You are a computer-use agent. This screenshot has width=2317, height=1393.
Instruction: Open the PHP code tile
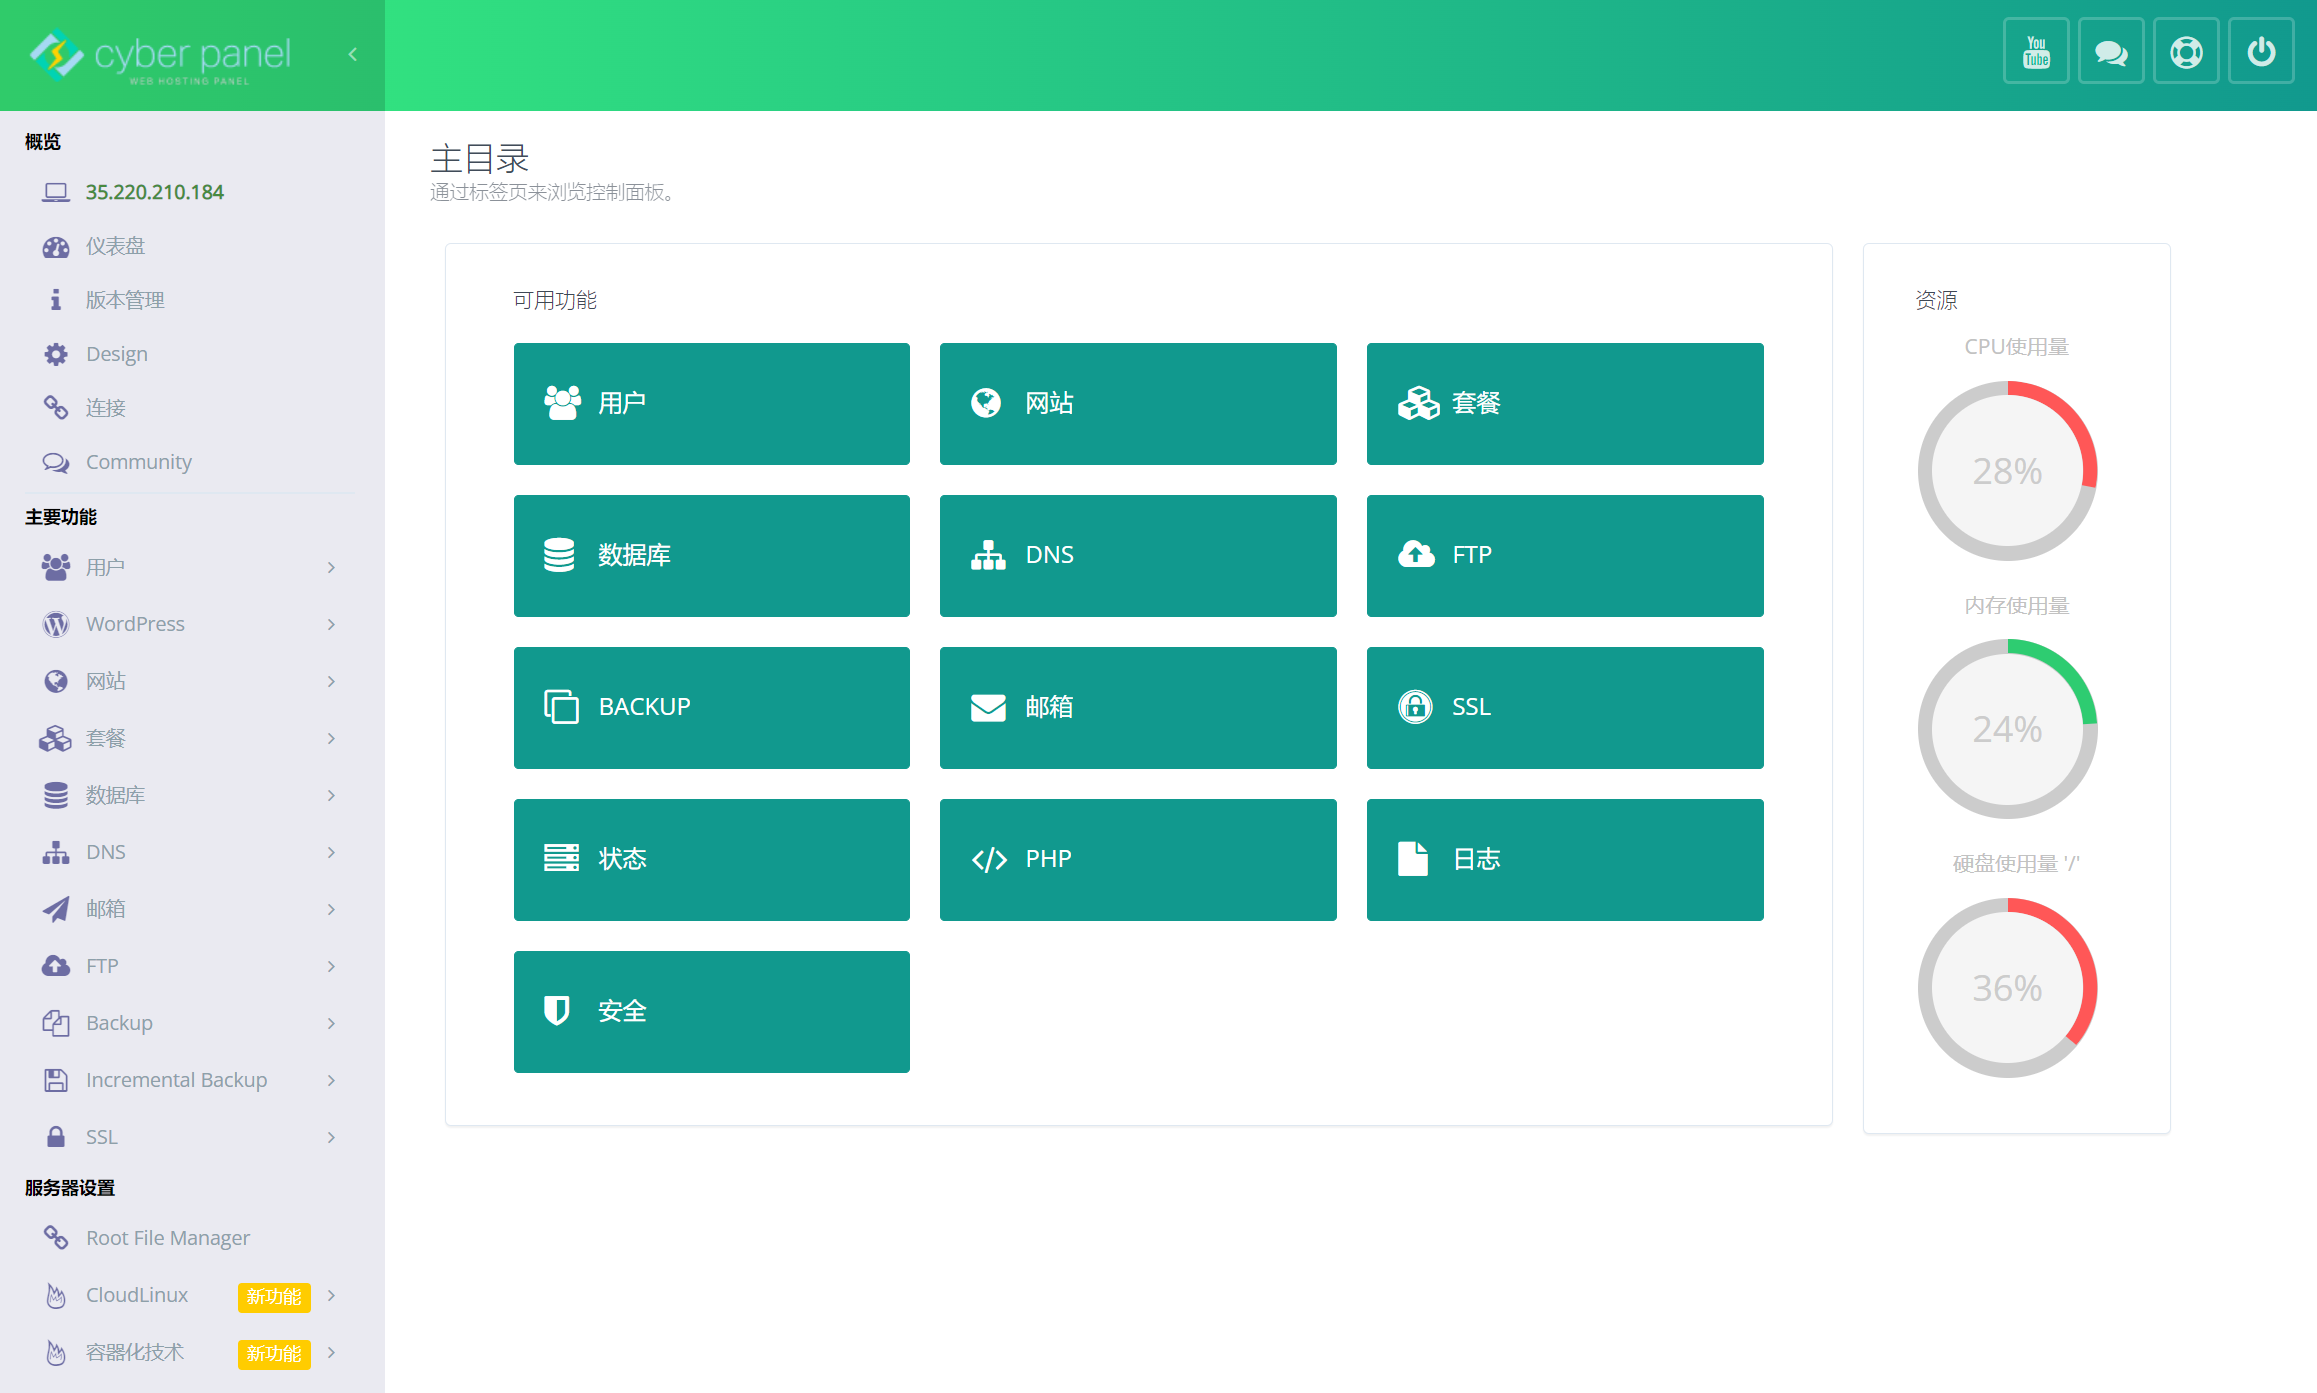click(1137, 859)
